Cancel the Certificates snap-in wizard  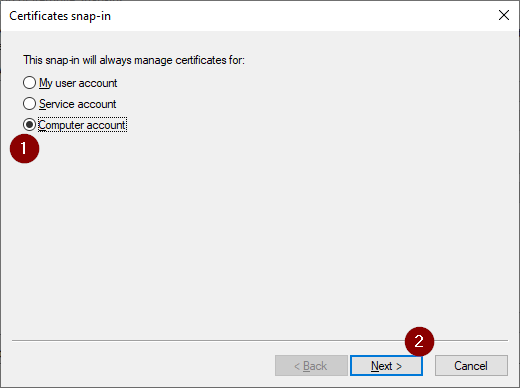click(471, 366)
